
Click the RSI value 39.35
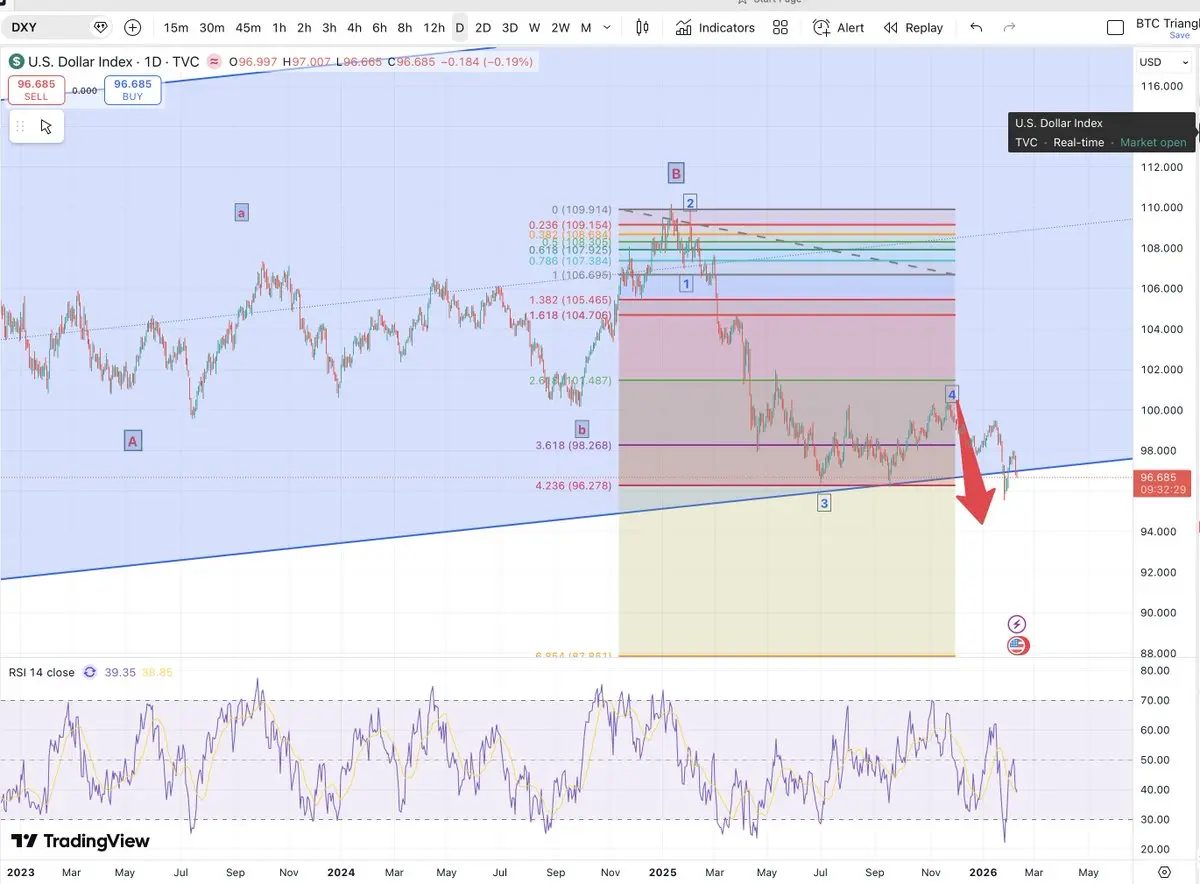tap(118, 672)
